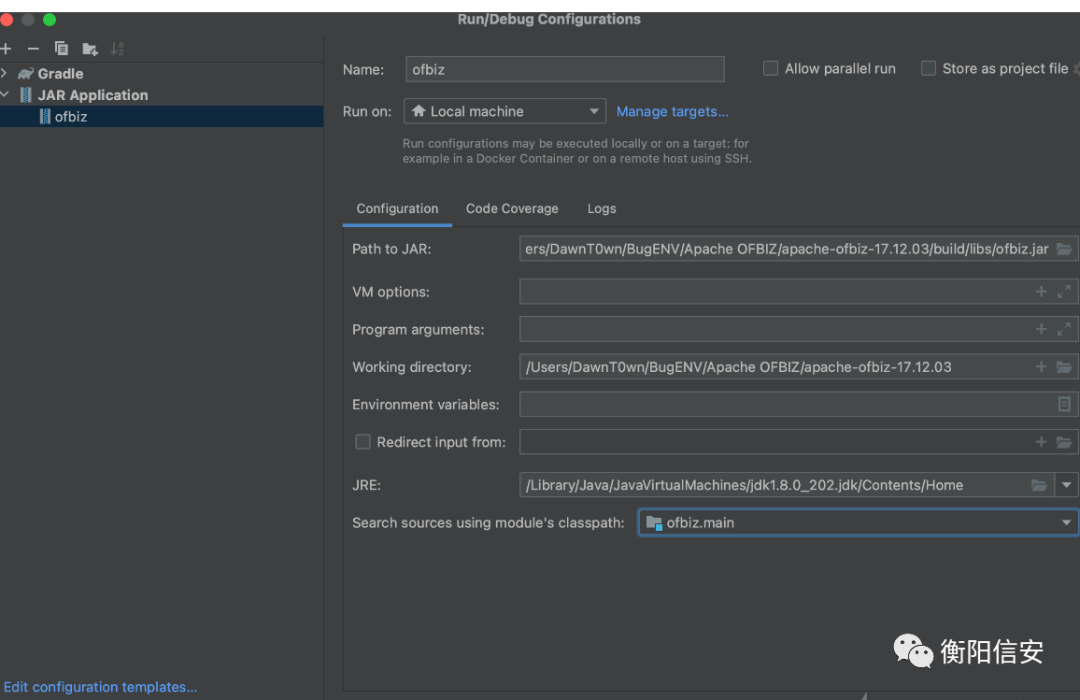
Task: Enable the Redirect input from checkbox
Action: 362,442
